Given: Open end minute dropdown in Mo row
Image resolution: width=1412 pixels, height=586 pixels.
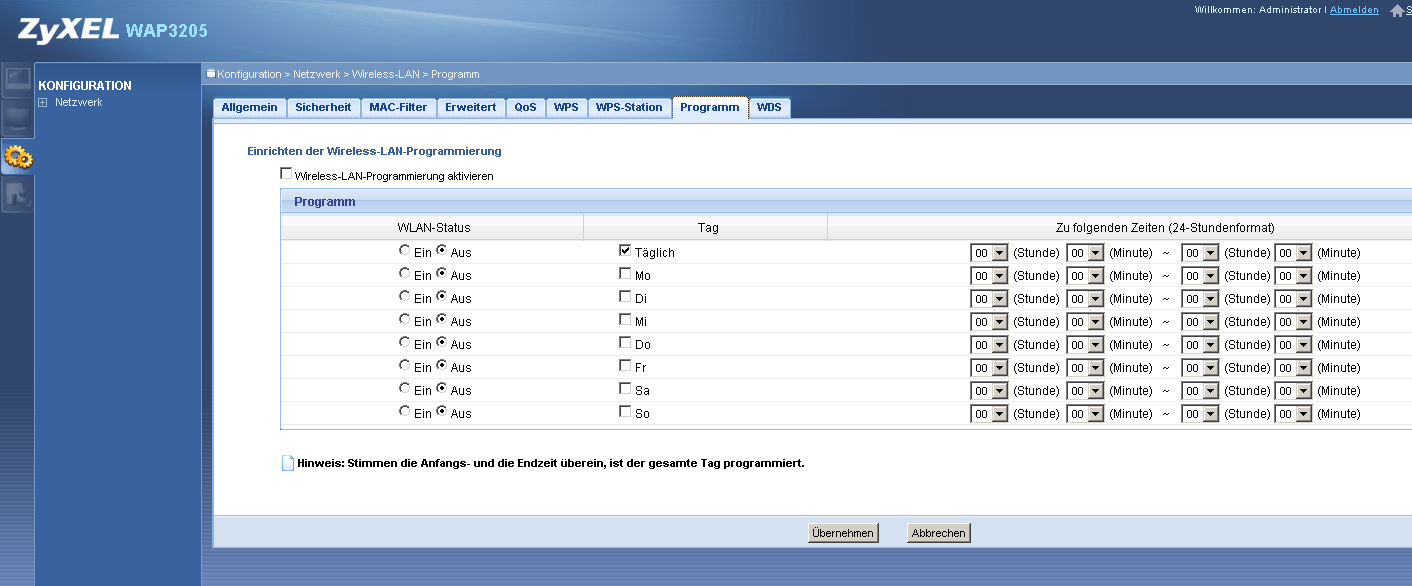Looking at the screenshot, I should pos(1293,276).
